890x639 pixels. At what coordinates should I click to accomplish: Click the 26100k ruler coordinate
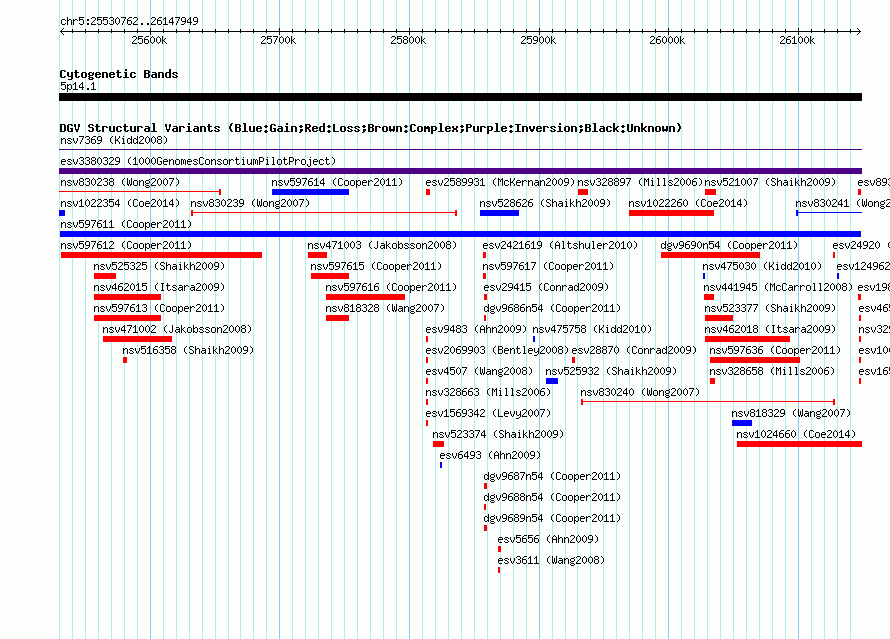(x=797, y=40)
